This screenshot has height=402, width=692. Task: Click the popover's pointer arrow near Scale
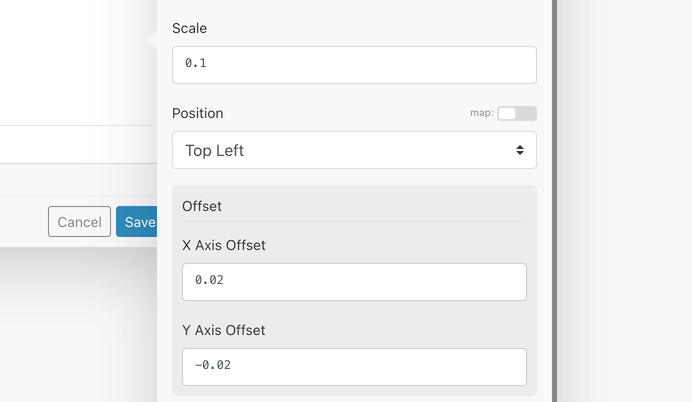152,40
